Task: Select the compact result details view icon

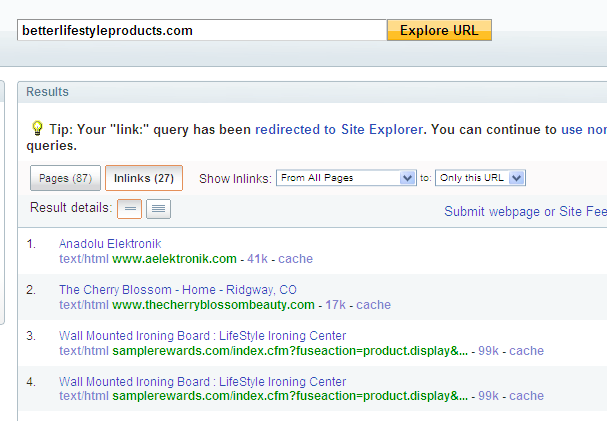Action: pos(129,208)
